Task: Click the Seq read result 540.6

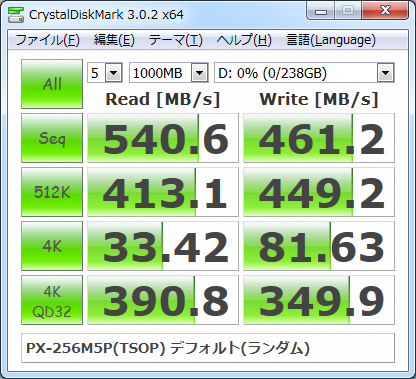Action: coord(163,138)
